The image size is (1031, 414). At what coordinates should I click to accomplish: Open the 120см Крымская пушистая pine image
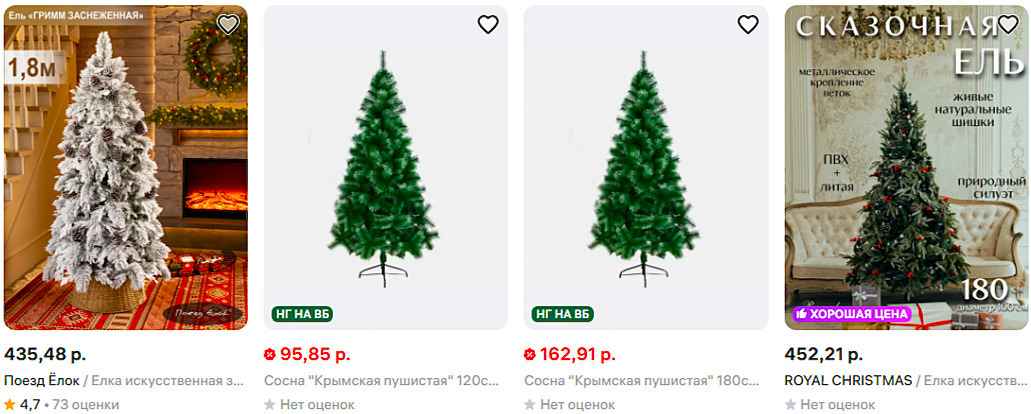point(385,168)
